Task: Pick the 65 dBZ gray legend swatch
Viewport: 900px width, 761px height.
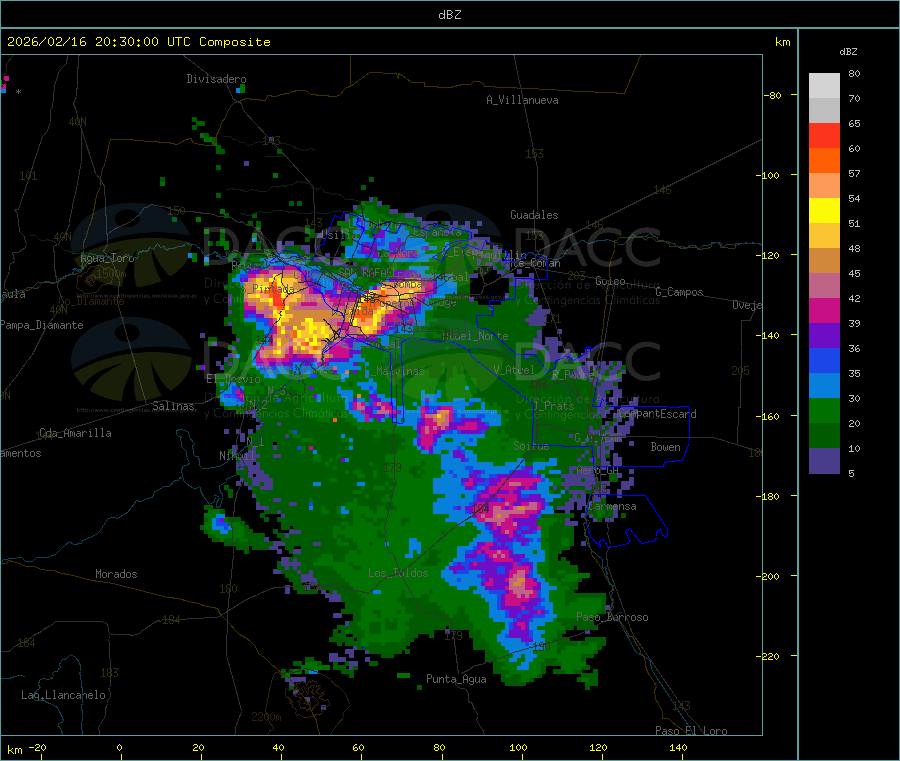Action: (824, 110)
